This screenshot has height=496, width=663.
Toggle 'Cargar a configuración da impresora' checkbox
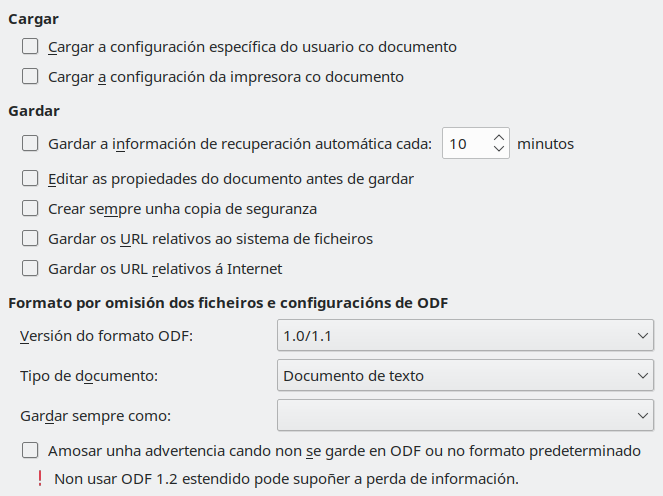click(30, 76)
